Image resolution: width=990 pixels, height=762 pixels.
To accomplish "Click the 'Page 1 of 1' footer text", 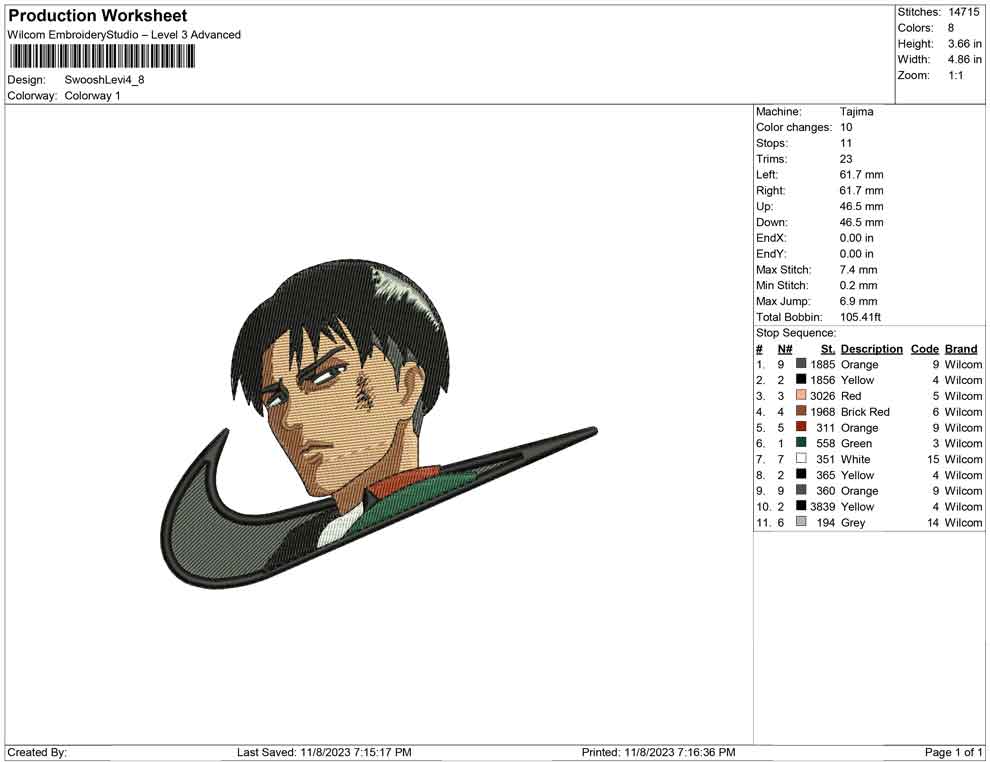I will (953, 752).
